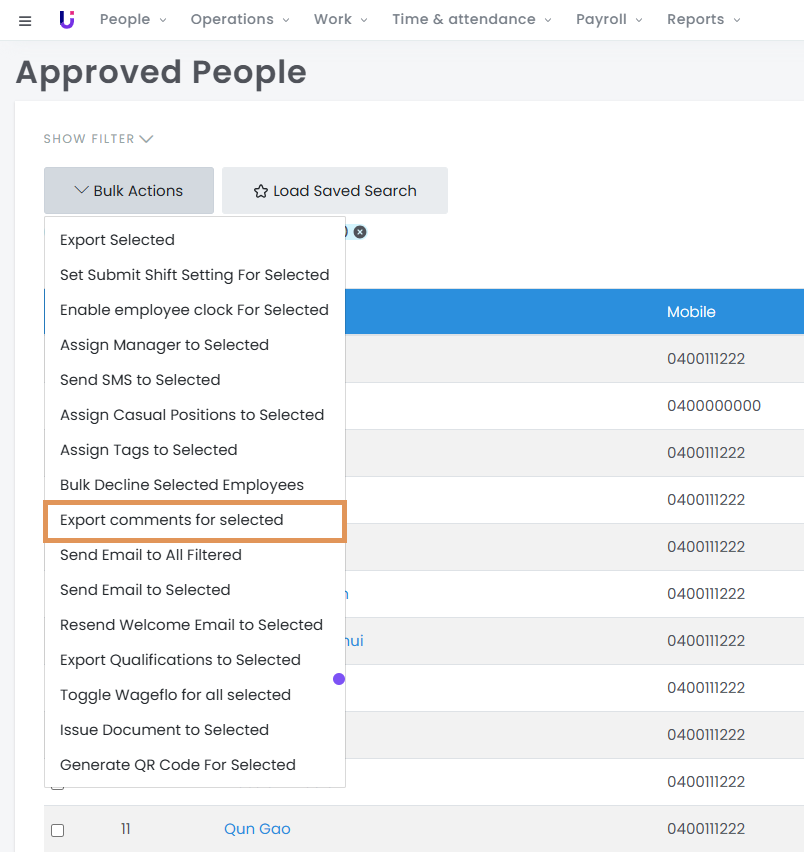The width and height of the screenshot is (804, 852).
Task: Click the purple U logo icon
Action: 67,20
